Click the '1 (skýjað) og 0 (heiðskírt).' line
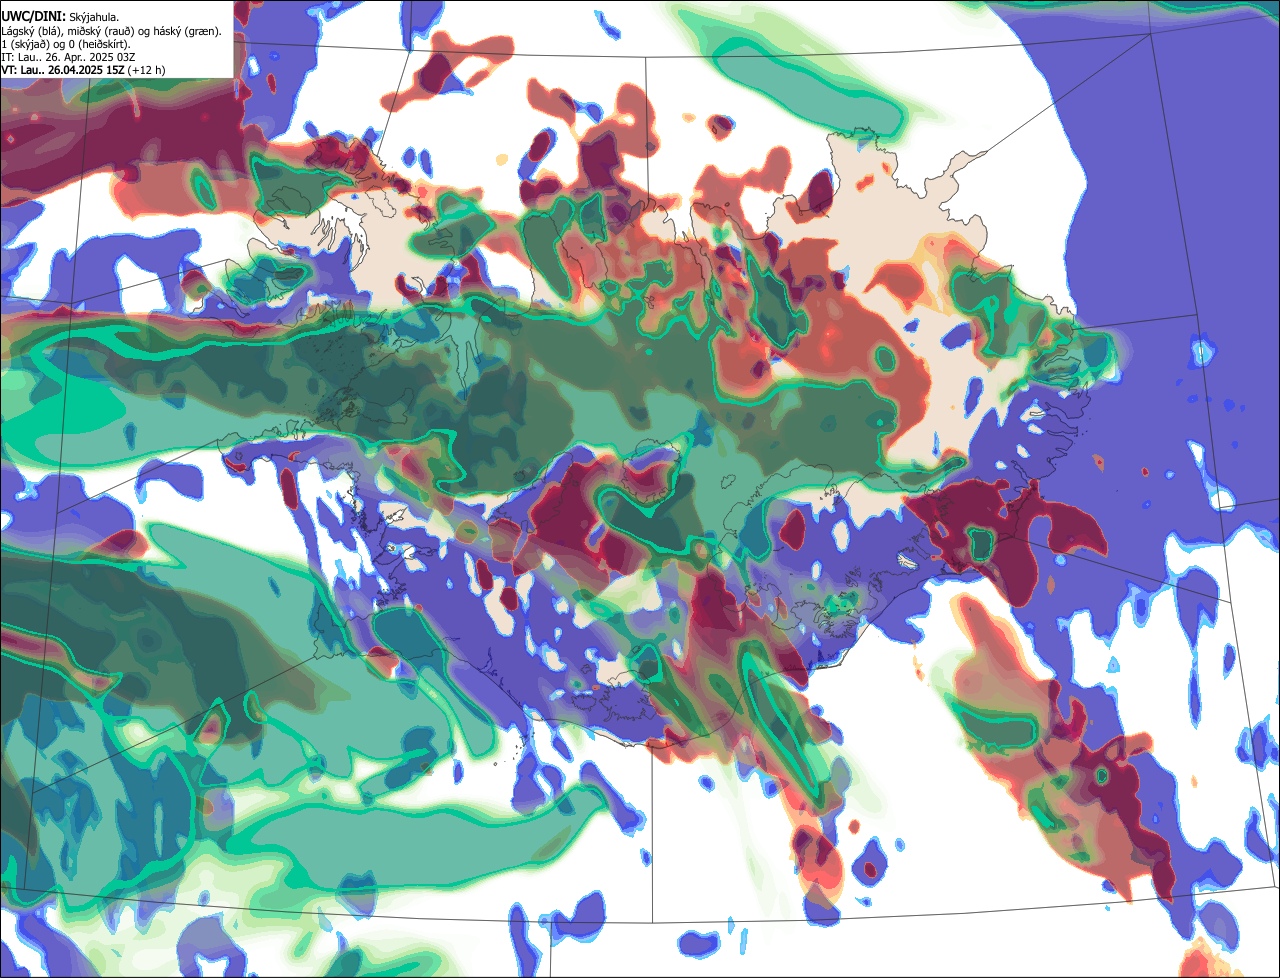 point(66,44)
